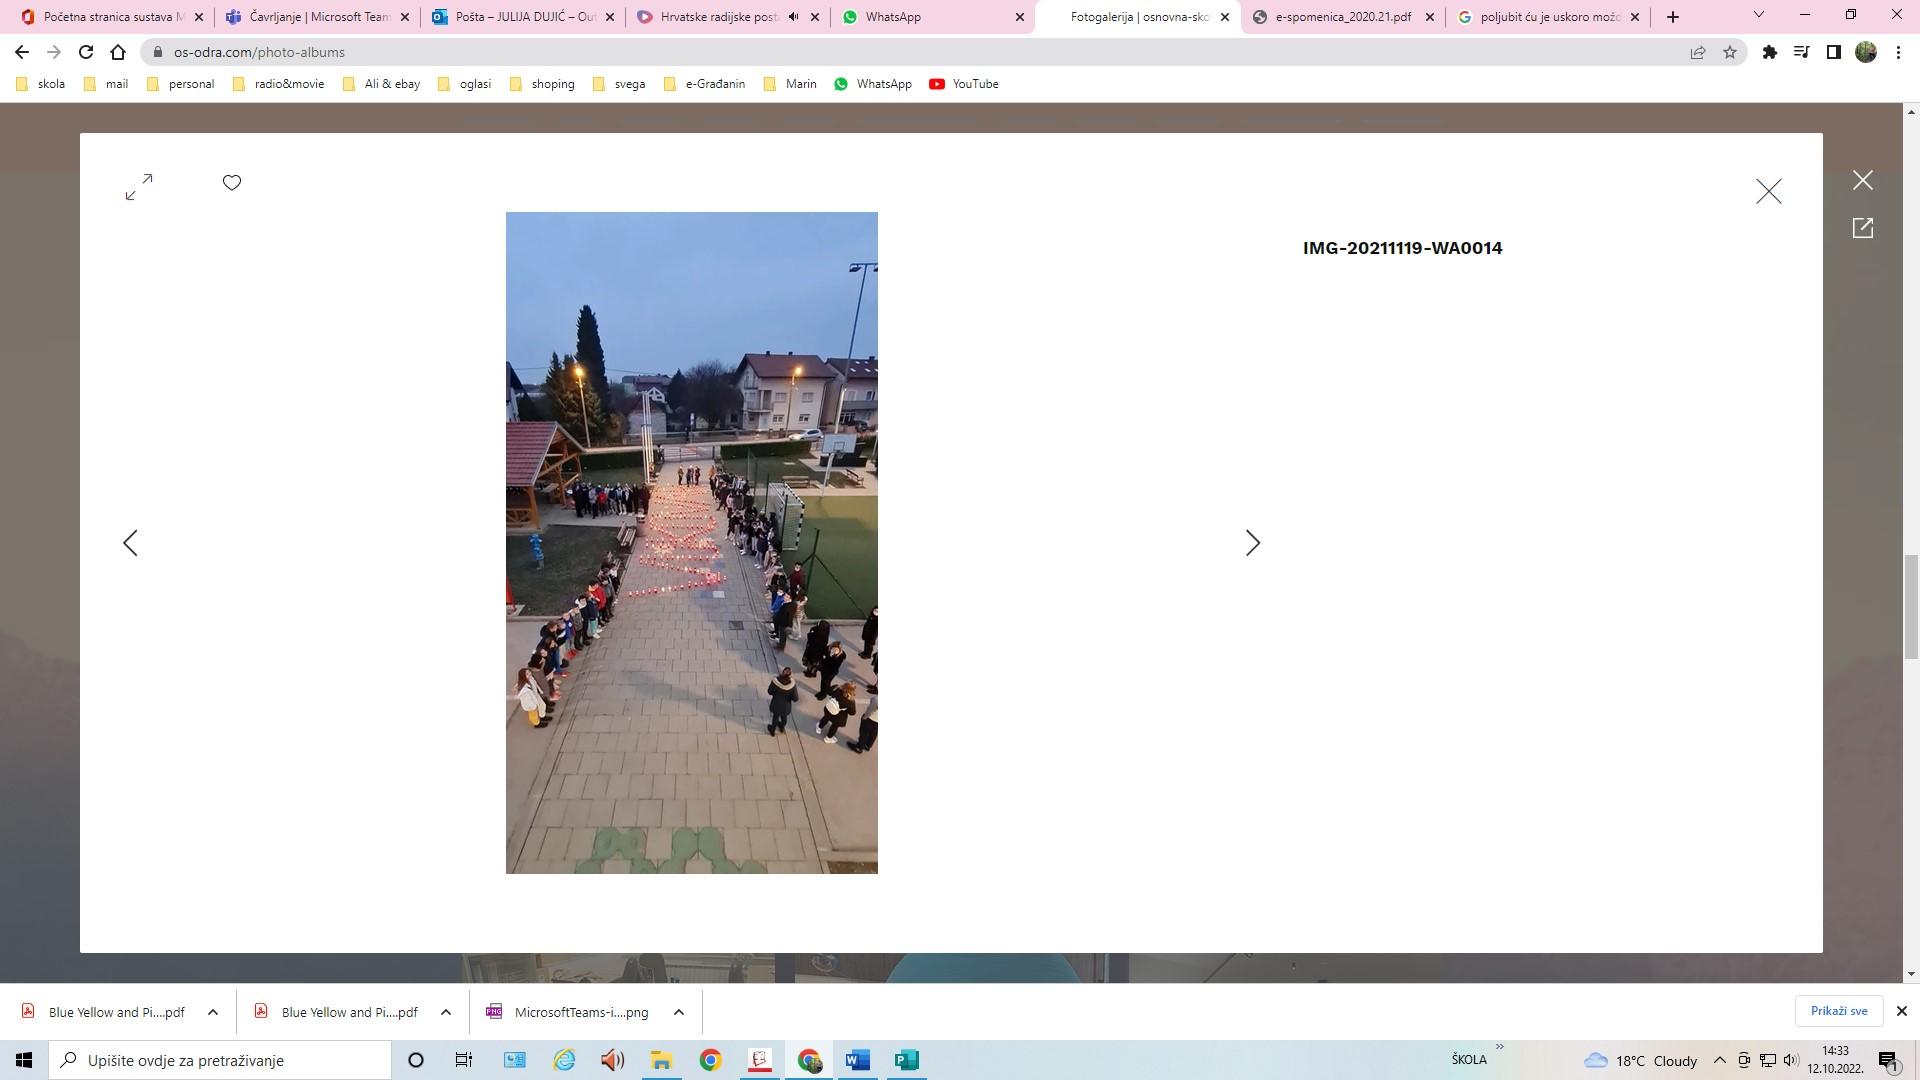Close the photo lightbox
Screen dimensions: 1920x1080
tap(1768, 191)
